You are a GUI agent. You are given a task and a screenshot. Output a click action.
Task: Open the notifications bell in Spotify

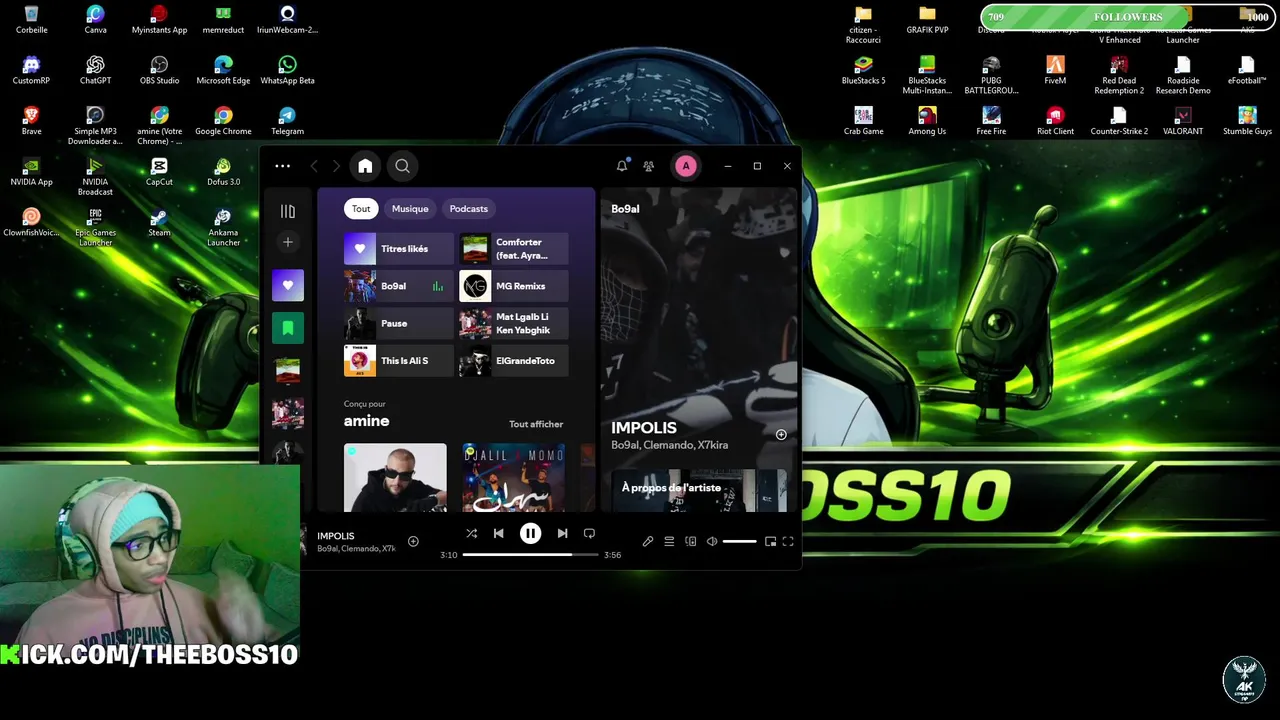[622, 166]
